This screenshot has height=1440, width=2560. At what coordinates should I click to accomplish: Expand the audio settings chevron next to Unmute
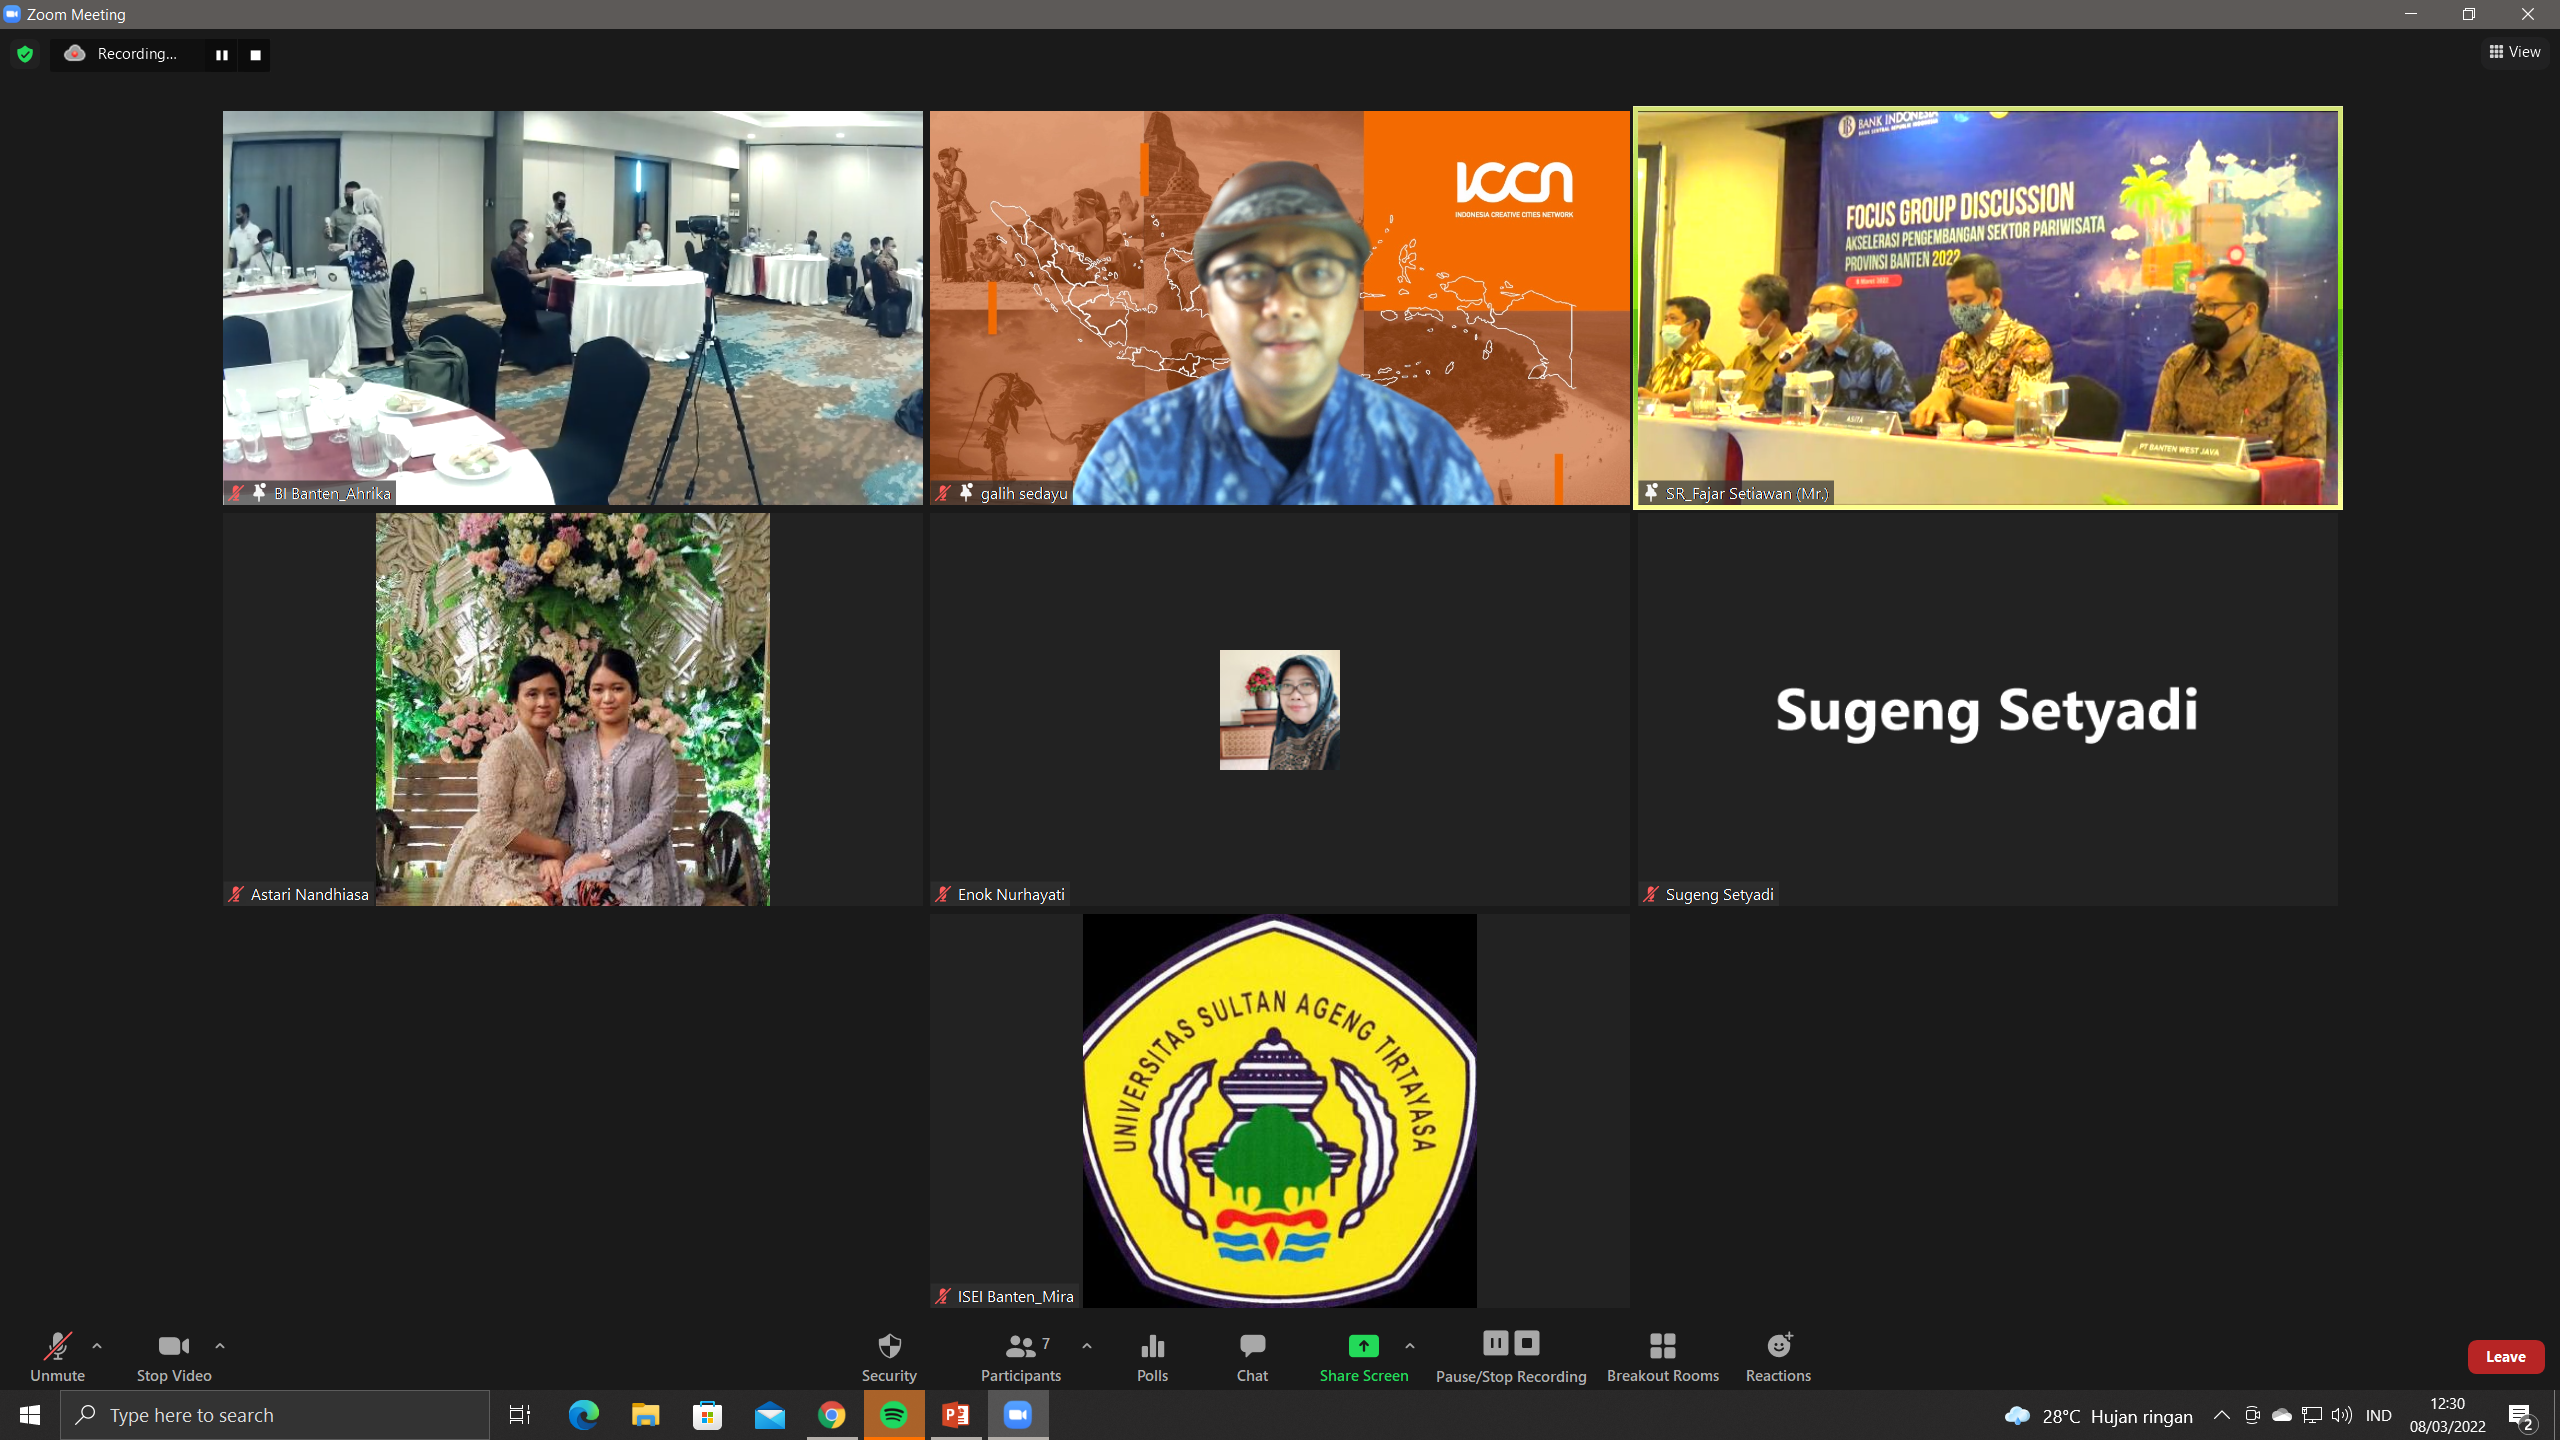[x=97, y=1345]
